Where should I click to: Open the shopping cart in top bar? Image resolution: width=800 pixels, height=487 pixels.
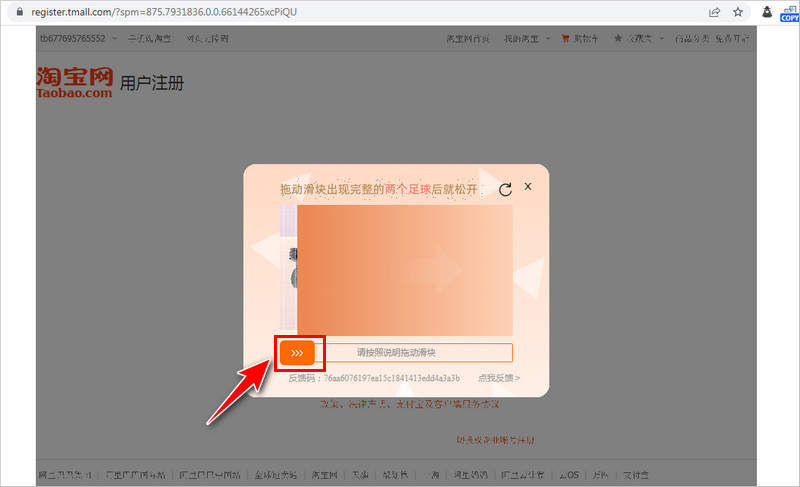click(x=580, y=39)
